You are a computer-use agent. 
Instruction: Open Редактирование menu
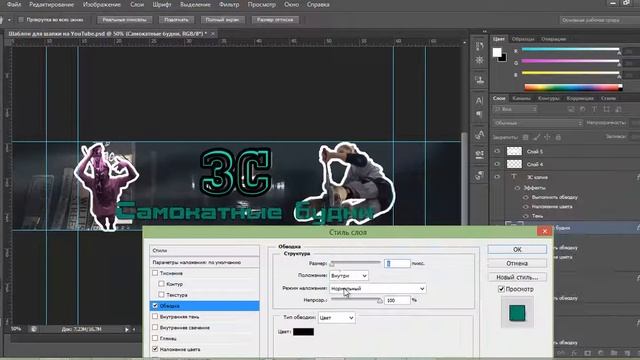point(51,4)
